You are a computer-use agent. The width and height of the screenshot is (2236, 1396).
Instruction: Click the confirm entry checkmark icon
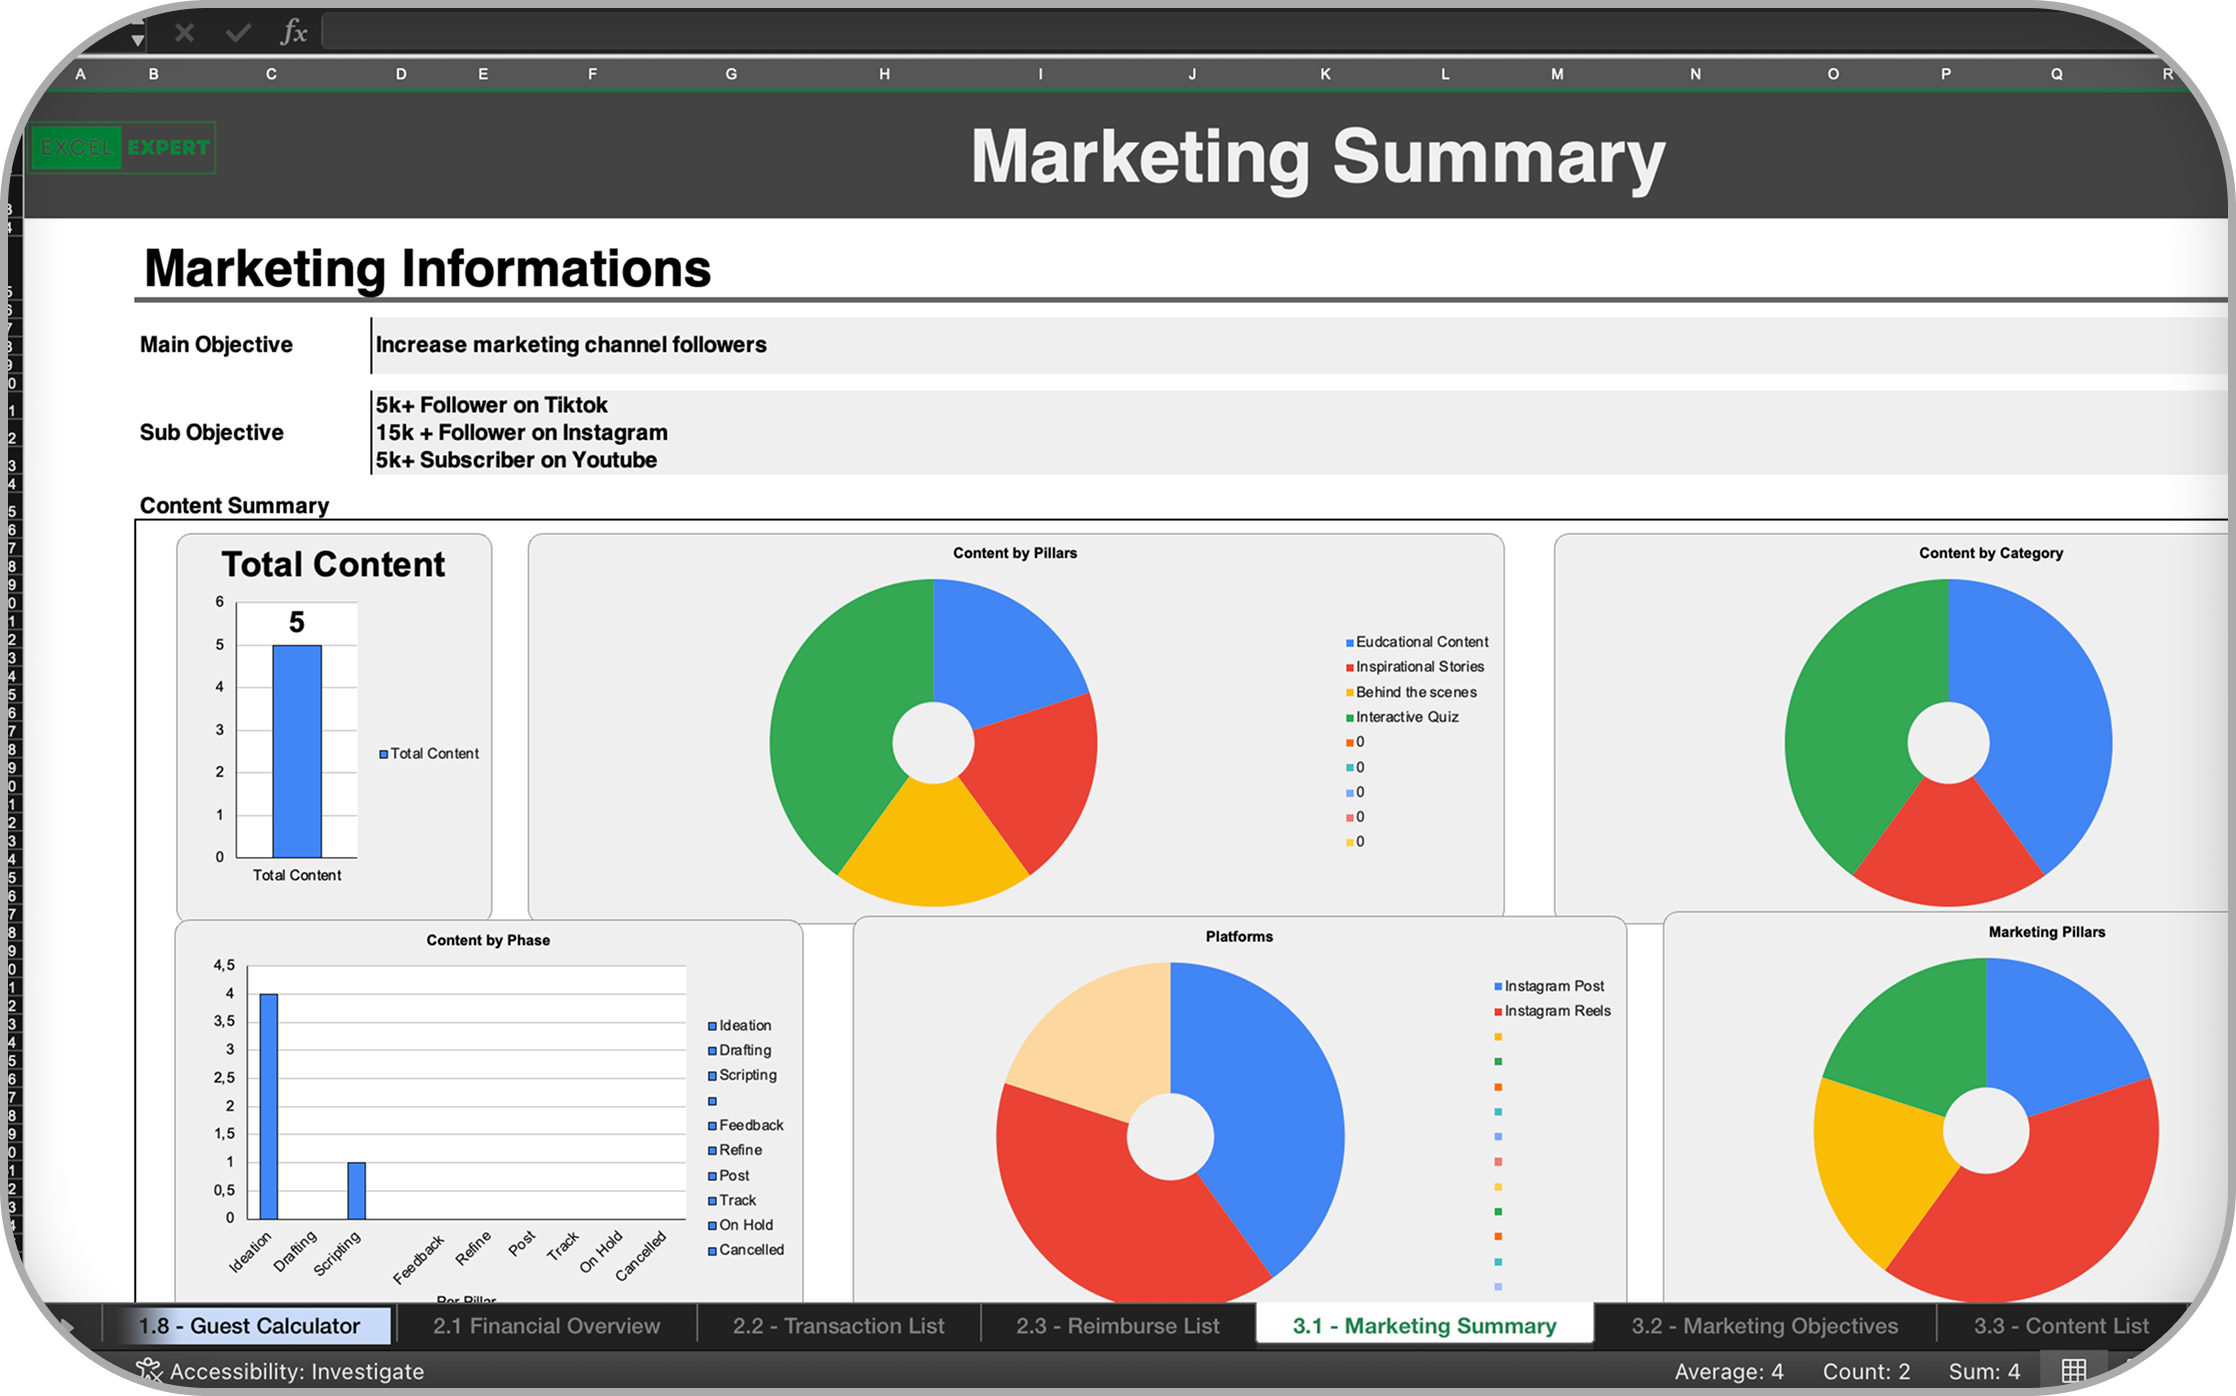tap(238, 33)
